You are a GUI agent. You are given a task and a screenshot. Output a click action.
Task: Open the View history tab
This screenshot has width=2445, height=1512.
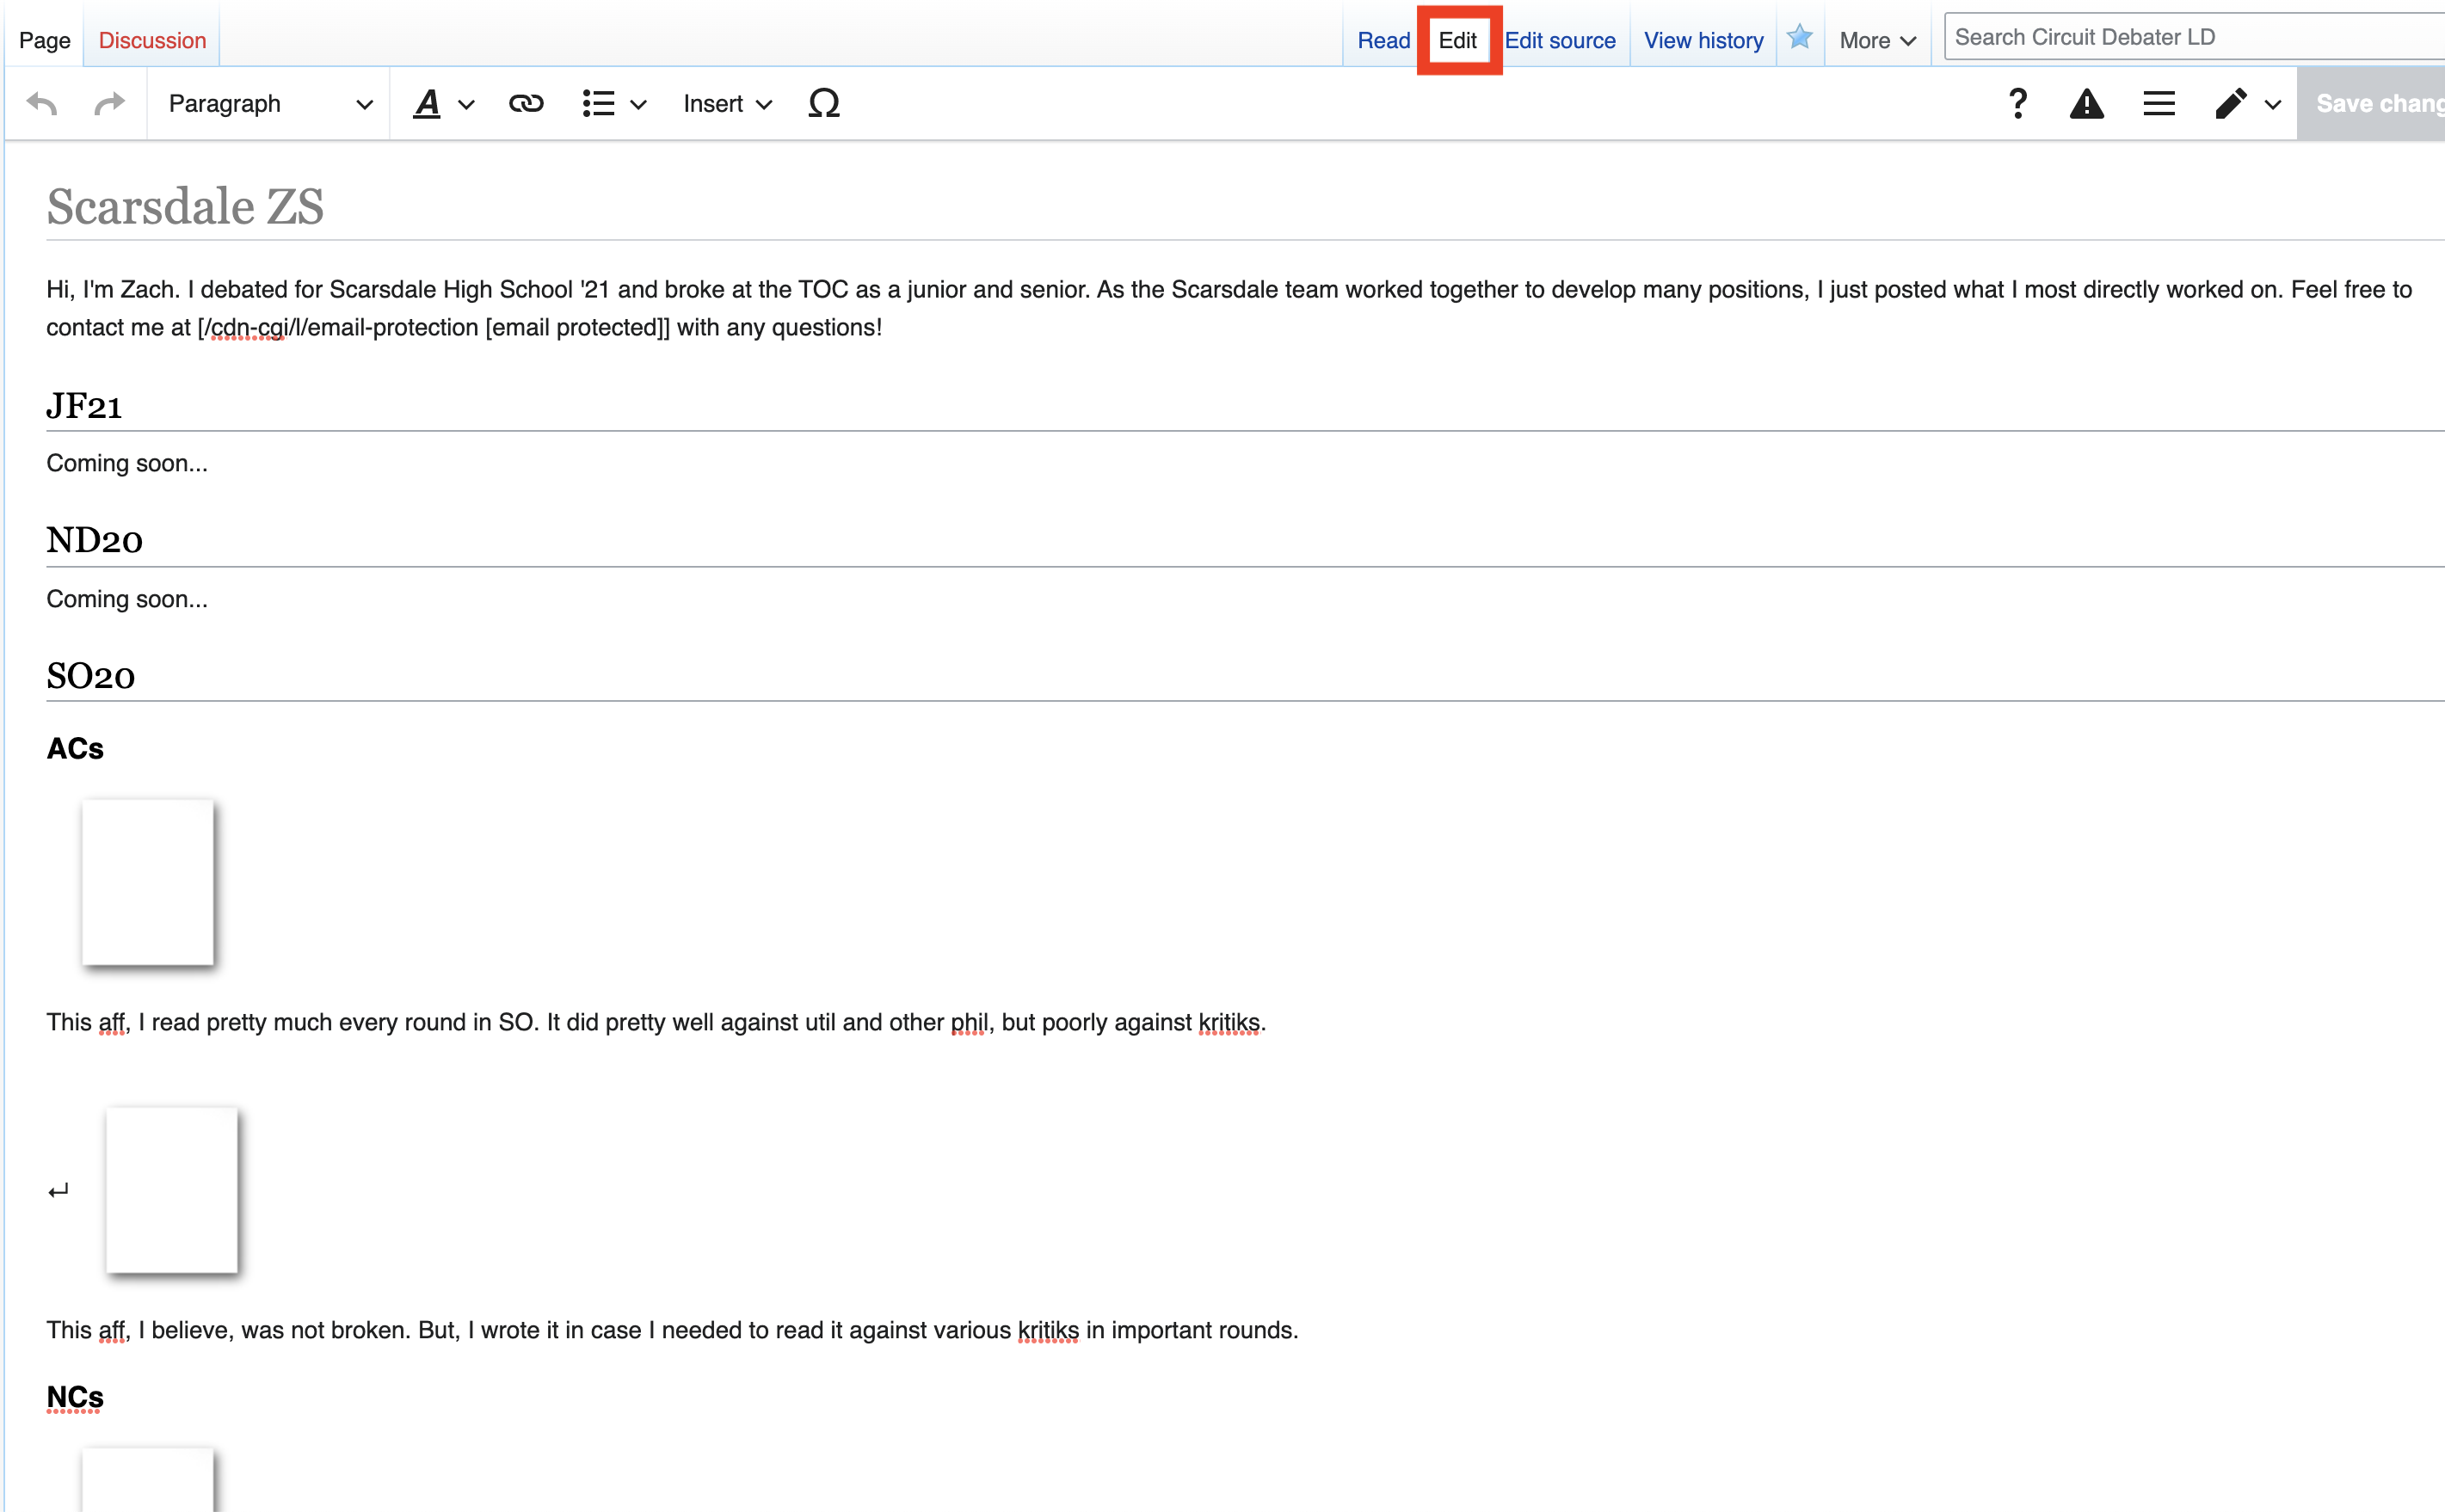pos(1703,40)
